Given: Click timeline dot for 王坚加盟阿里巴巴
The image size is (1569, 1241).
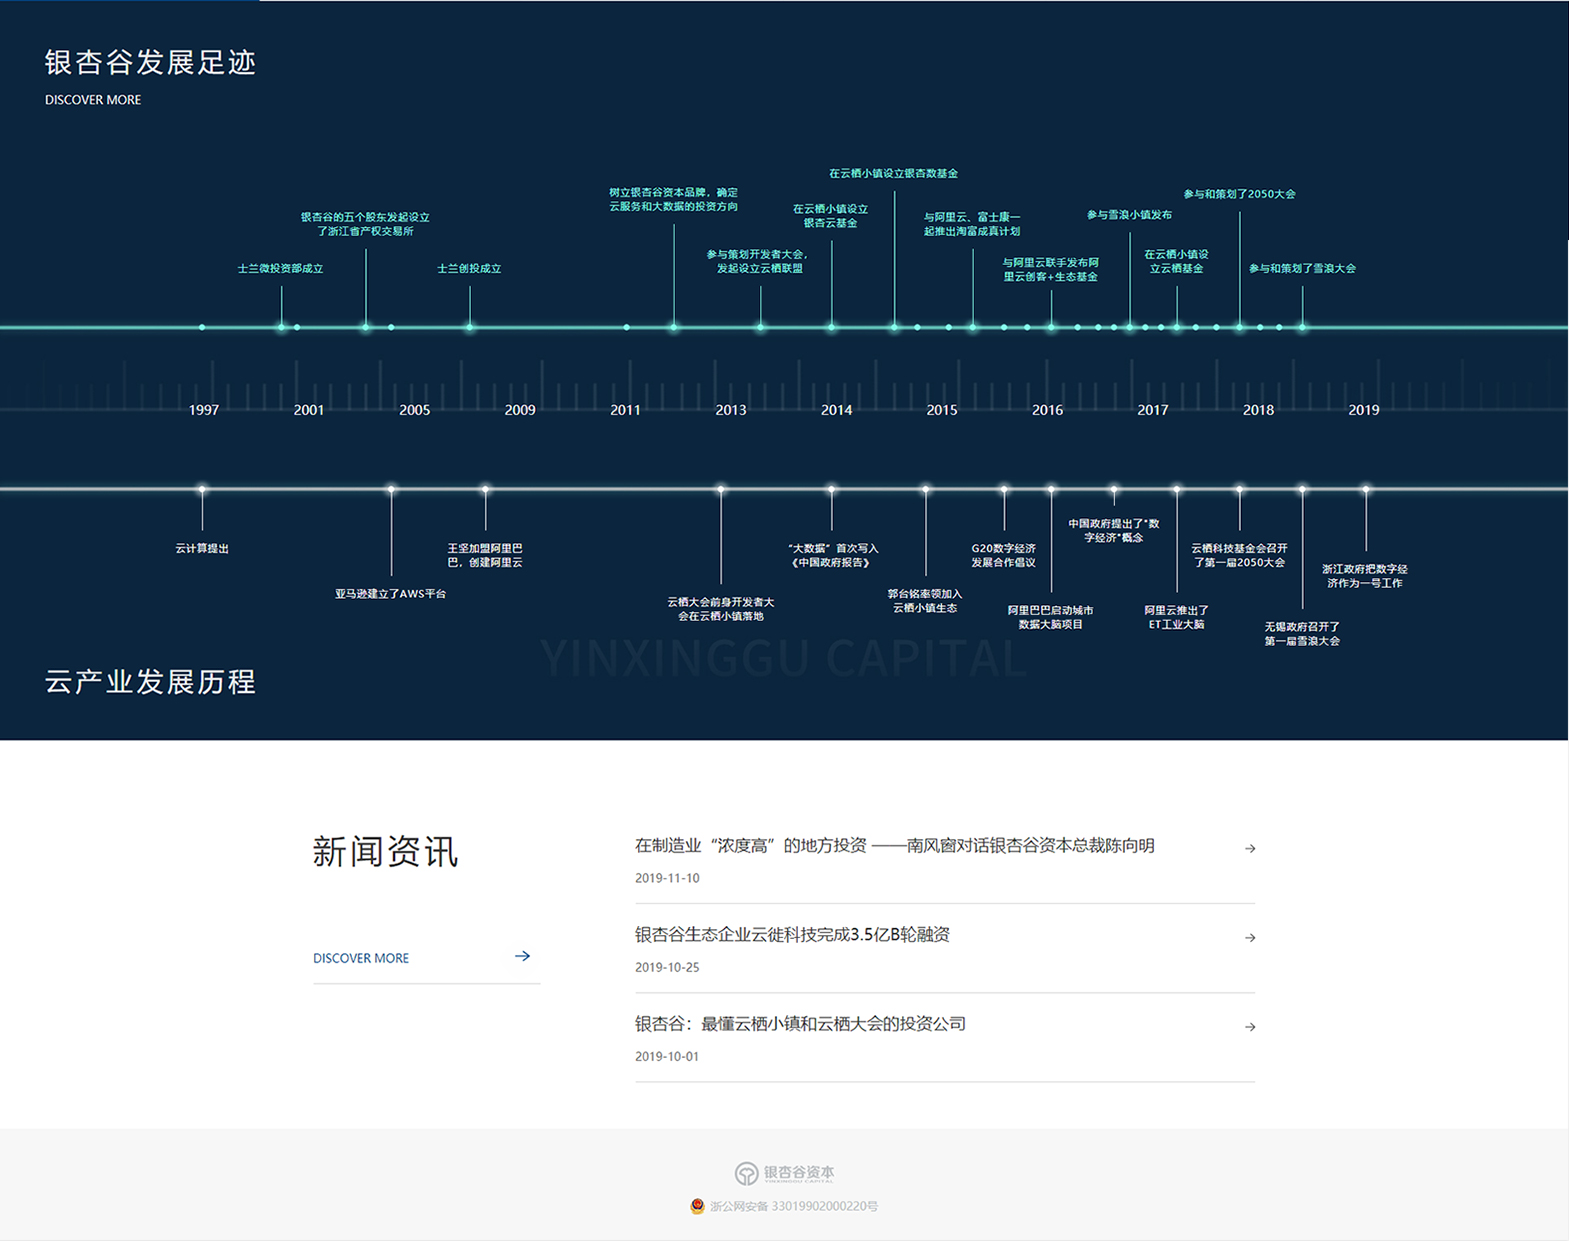Looking at the screenshot, I should pyautogui.click(x=485, y=489).
